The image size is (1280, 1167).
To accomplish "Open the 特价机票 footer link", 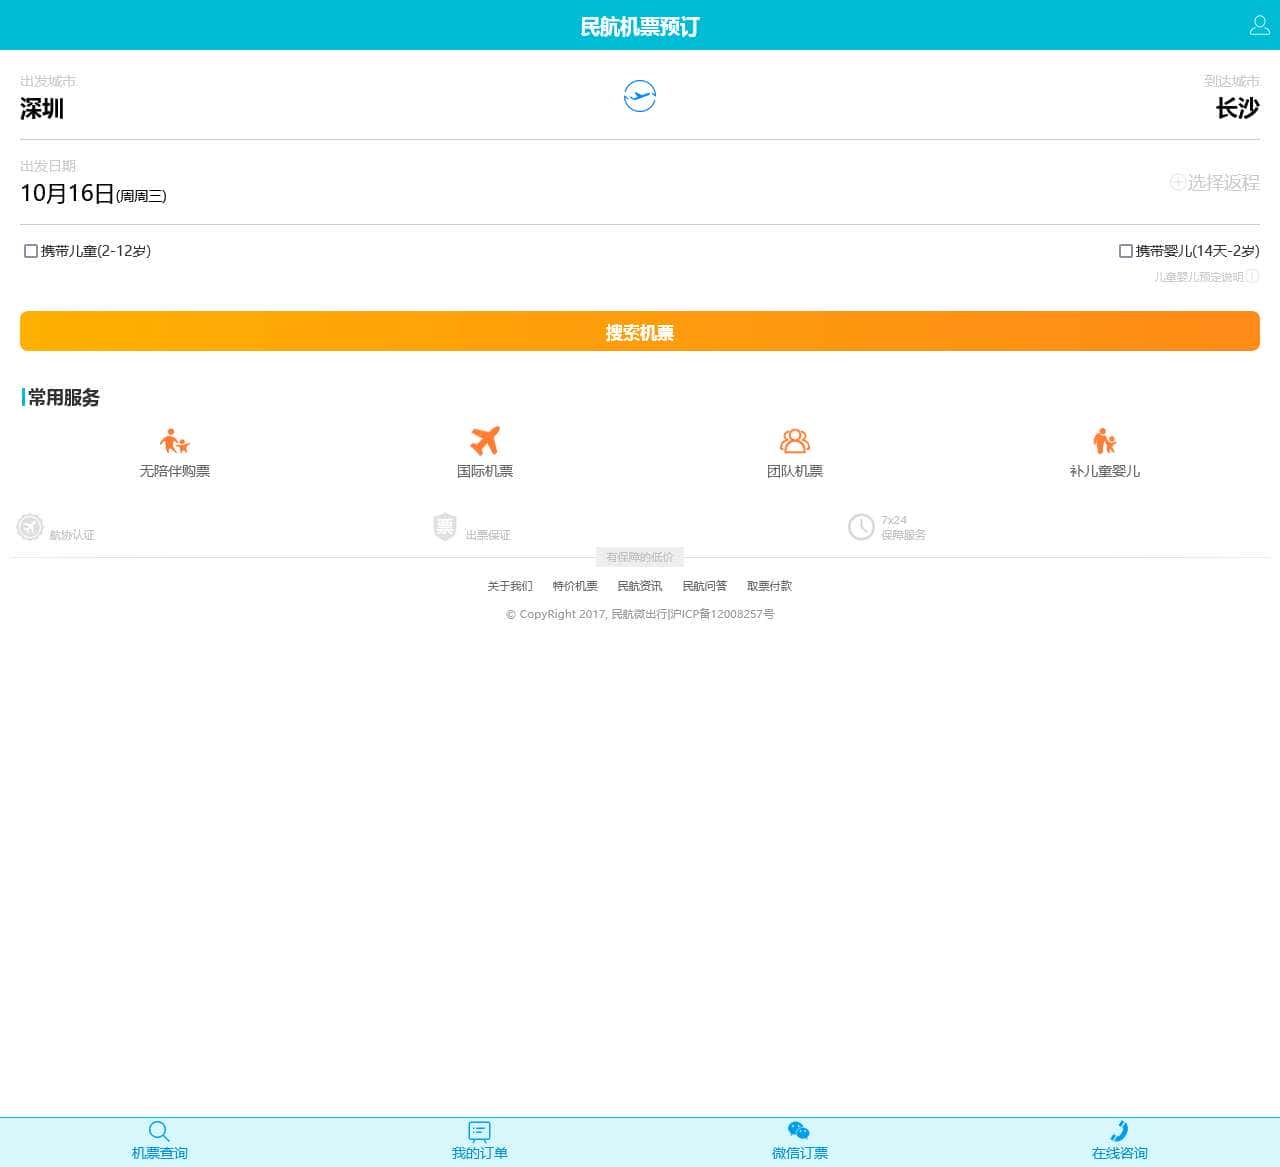I will click(575, 586).
